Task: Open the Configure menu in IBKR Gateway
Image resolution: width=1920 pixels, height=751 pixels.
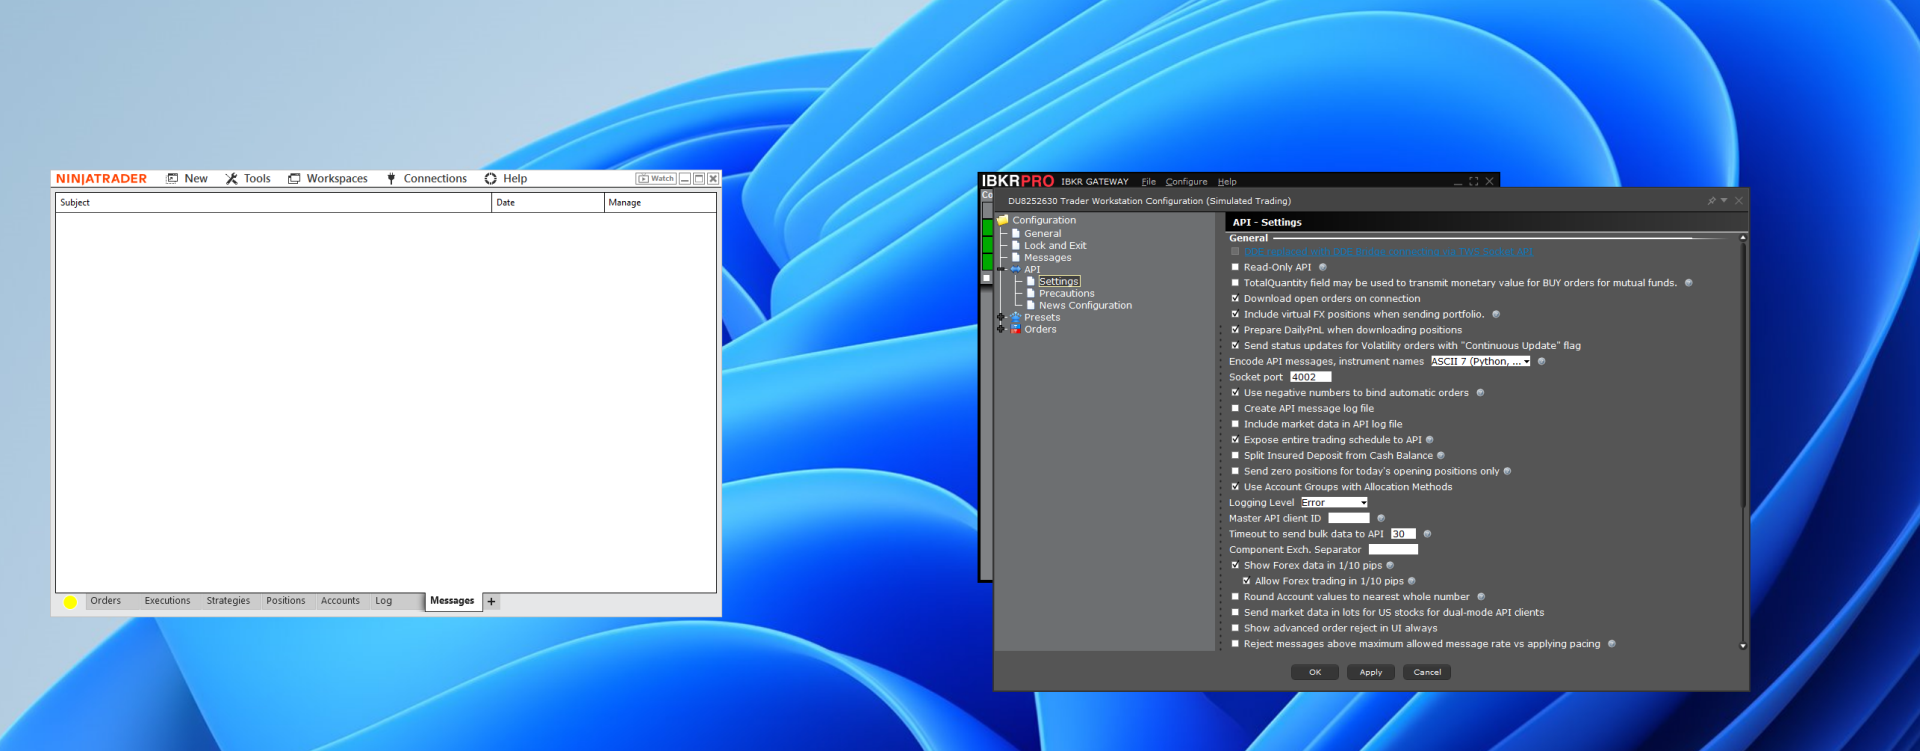Action: [x=1186, y=182]
